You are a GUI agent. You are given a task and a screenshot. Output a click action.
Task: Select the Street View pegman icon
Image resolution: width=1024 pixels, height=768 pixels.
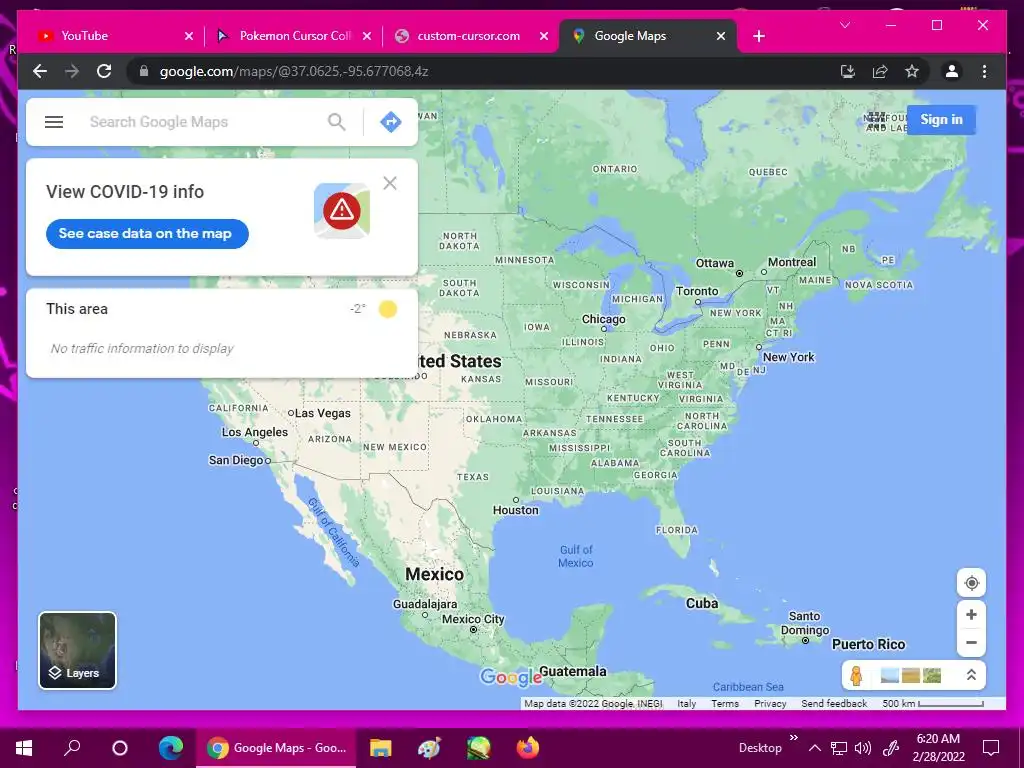tap(856, 676)
